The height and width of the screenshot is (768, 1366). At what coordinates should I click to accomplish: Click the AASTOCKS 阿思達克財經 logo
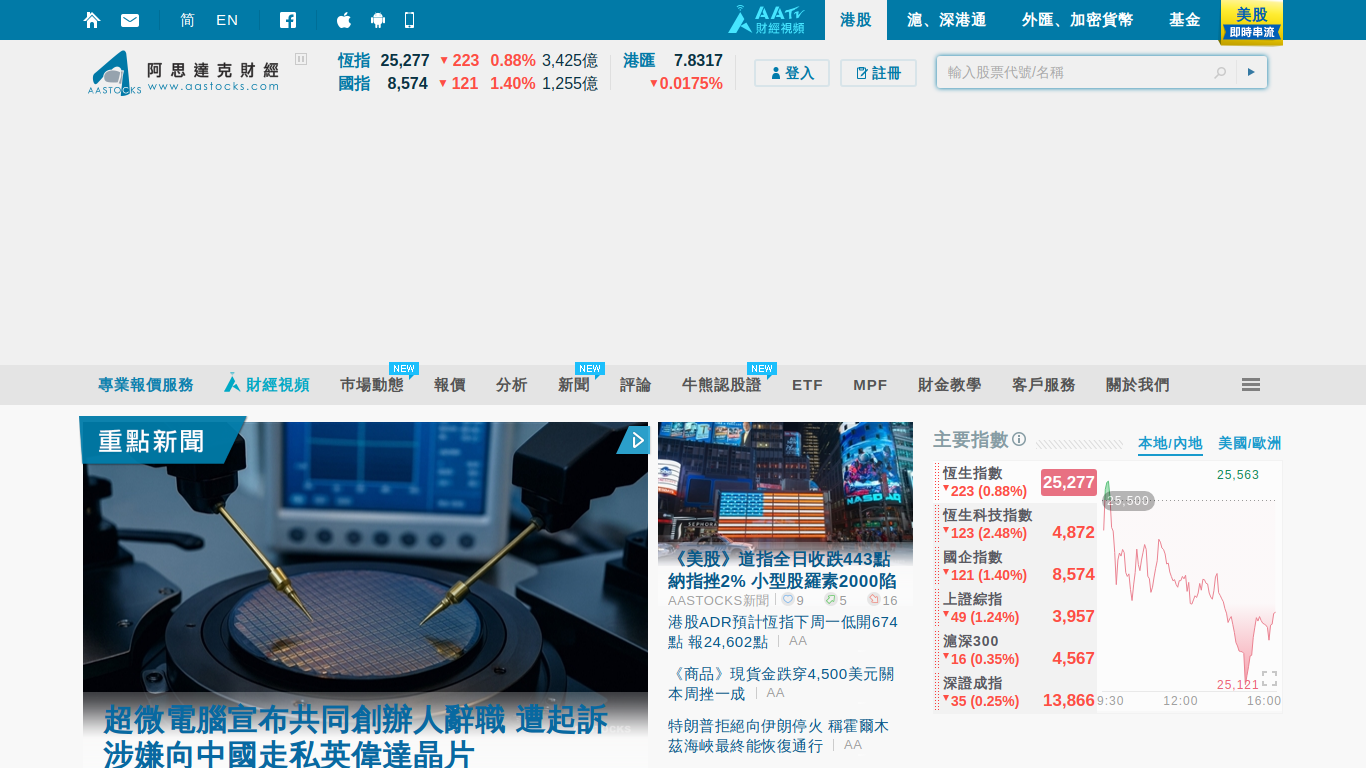[184, 73]
